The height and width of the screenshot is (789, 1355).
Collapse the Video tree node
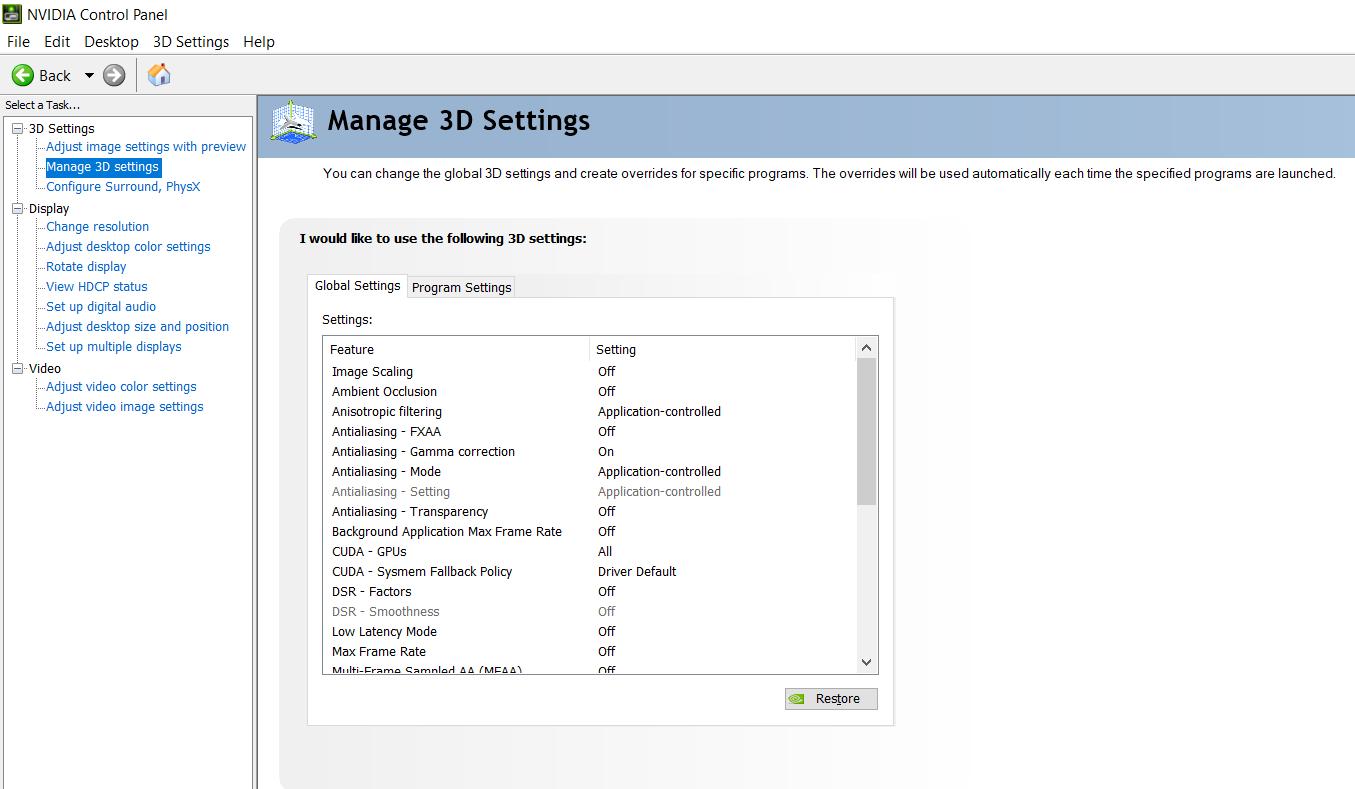tap(17, 368)
